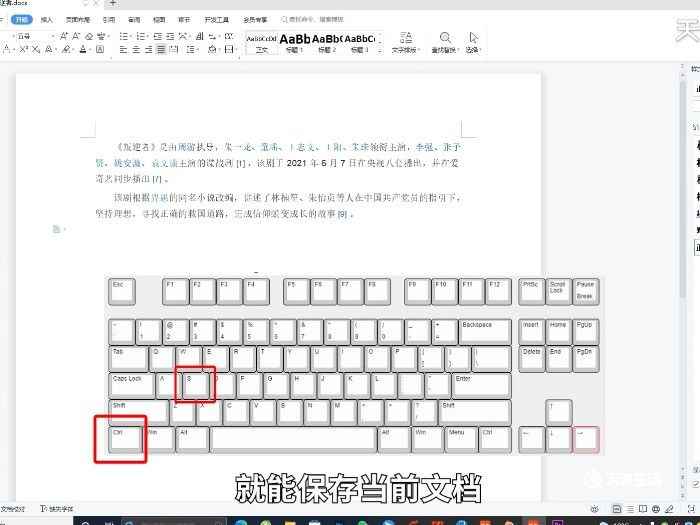Click the show formatting marks icon
The image size is (700, 525).
tap(212, 36)
